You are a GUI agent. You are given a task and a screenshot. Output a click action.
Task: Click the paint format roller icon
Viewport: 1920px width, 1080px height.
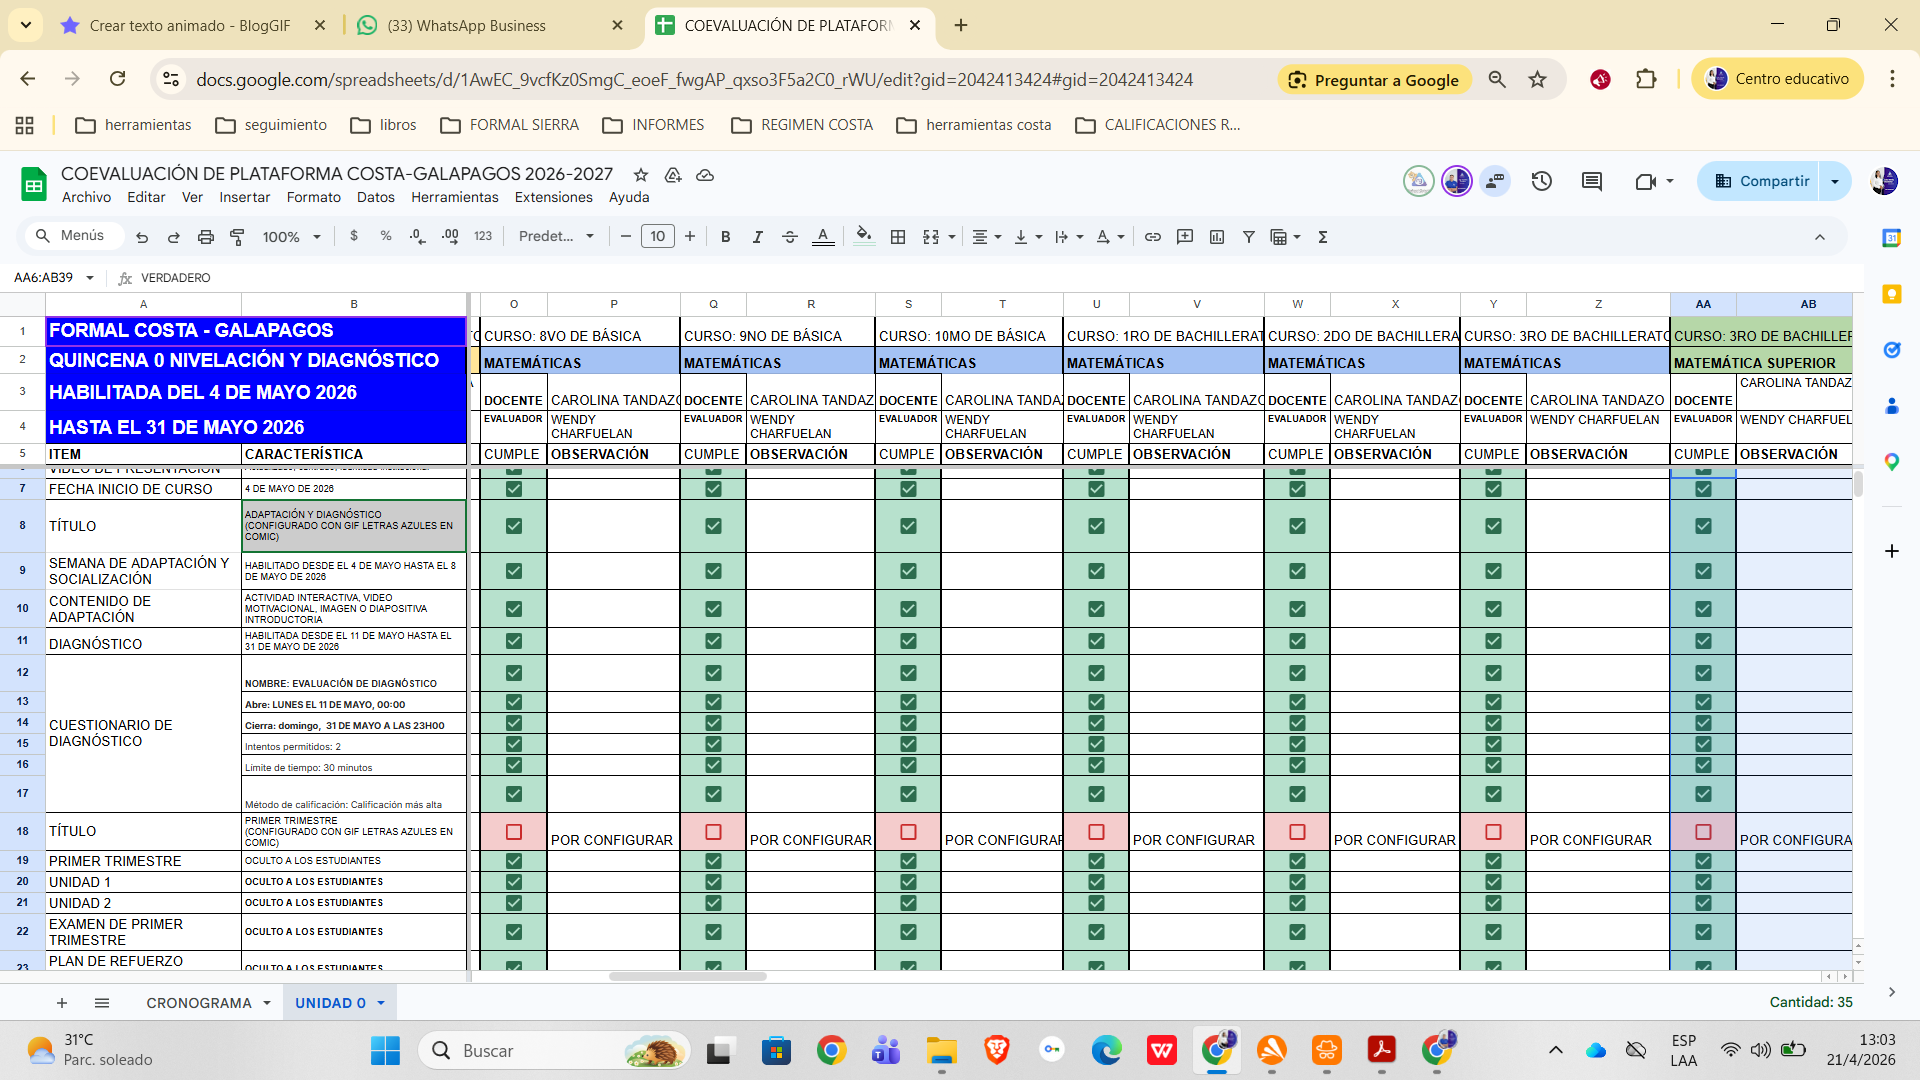pos(237,237)
